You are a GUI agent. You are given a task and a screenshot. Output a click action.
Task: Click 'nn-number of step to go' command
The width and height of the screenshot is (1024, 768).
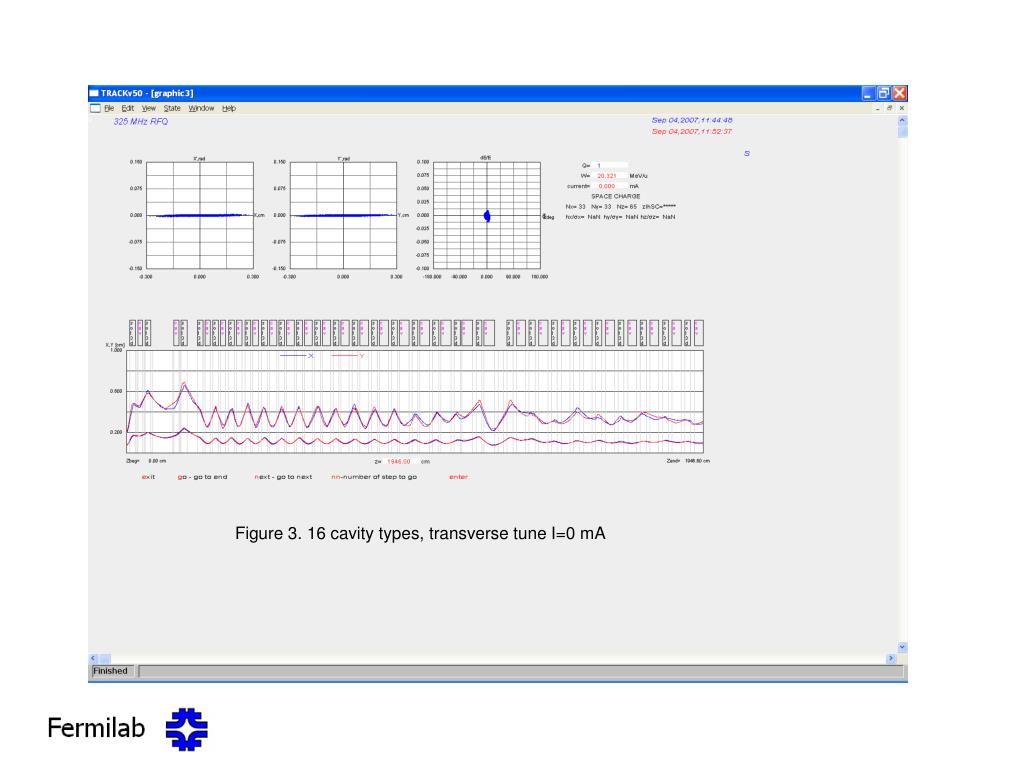tap(374, 477)
